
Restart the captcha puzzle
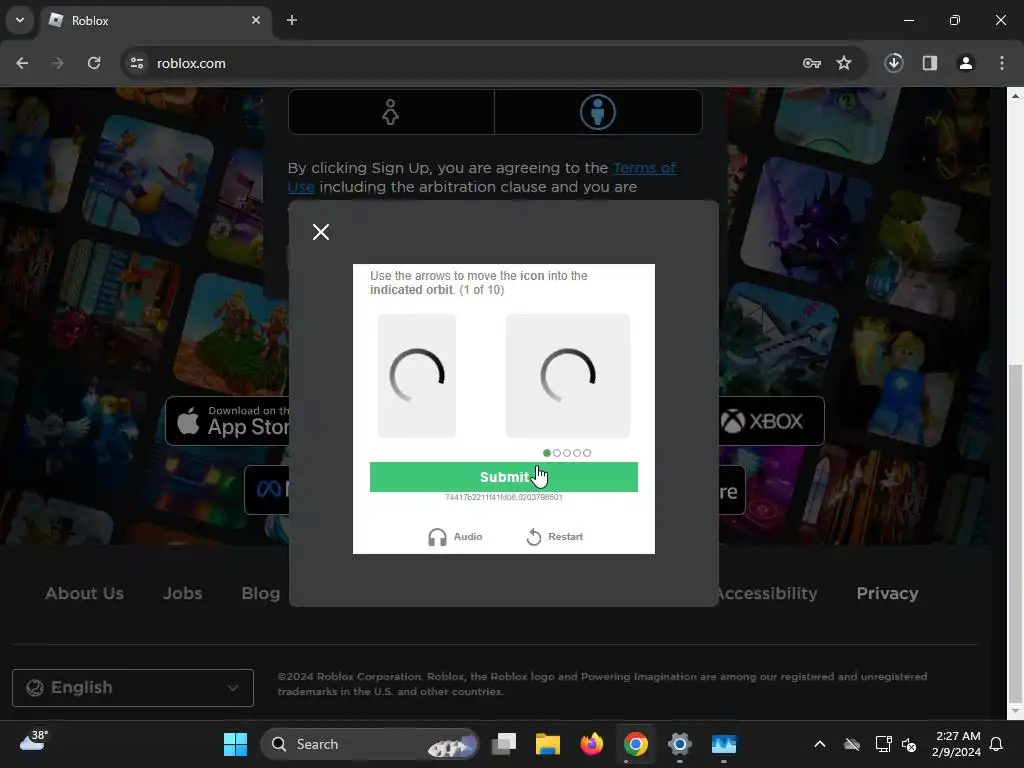[554, 537]
